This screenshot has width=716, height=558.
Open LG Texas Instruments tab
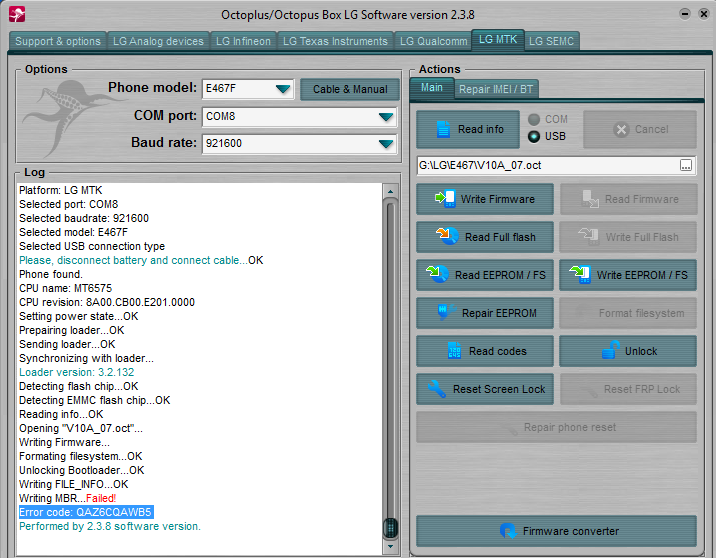(x=335, y=41)
